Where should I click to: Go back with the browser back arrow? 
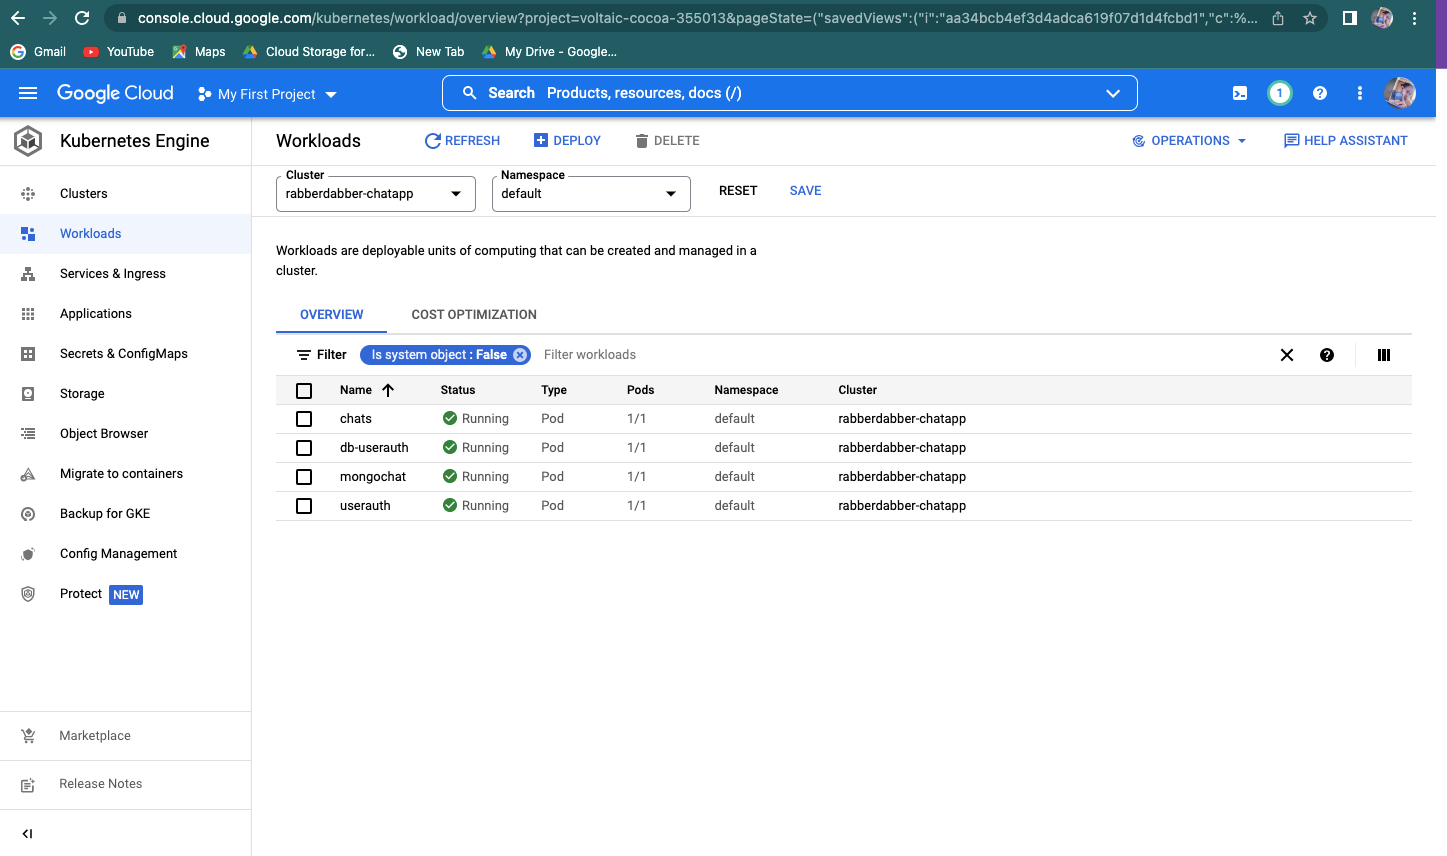pyautogui.click(x=18, y=18)
